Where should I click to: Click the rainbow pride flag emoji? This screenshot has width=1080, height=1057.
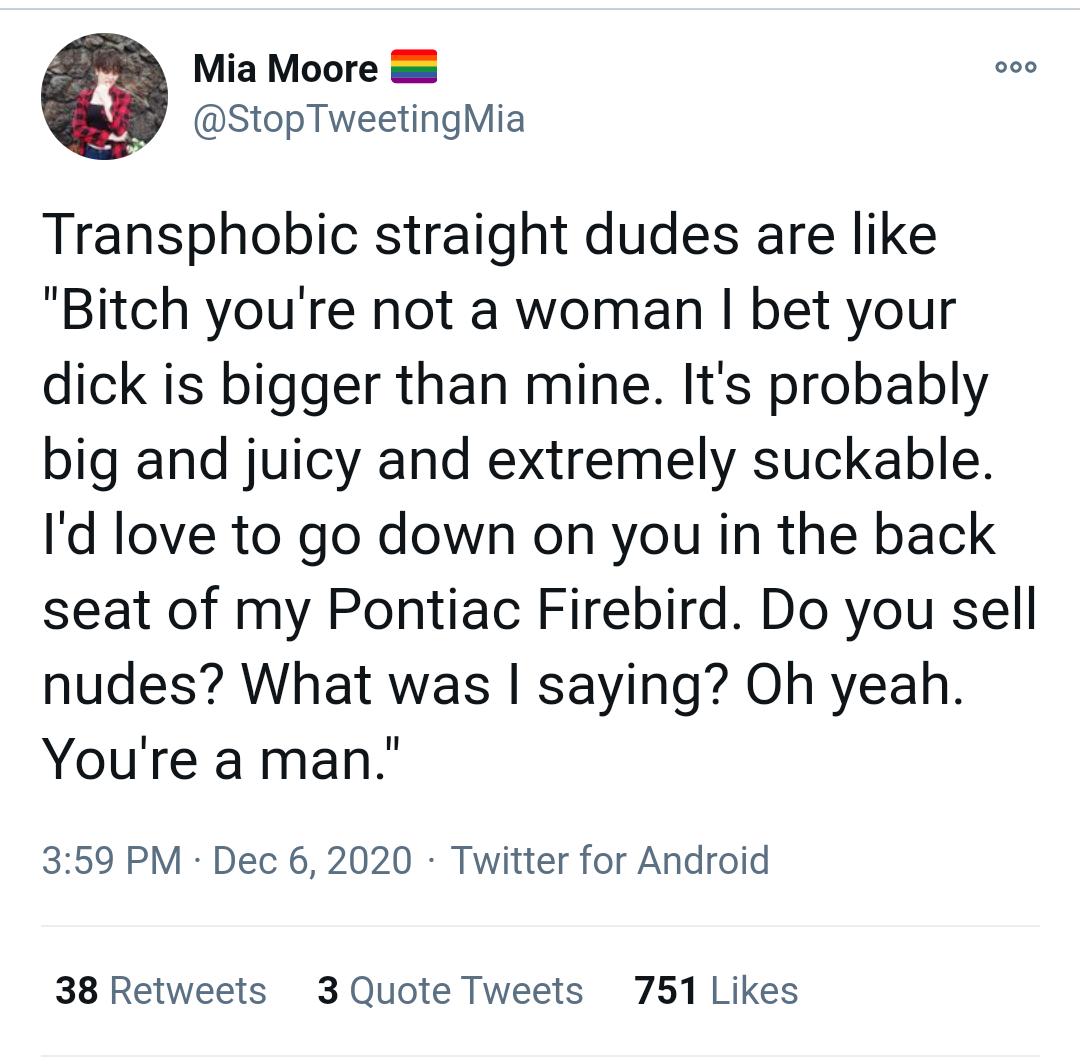tap(413, 67)
